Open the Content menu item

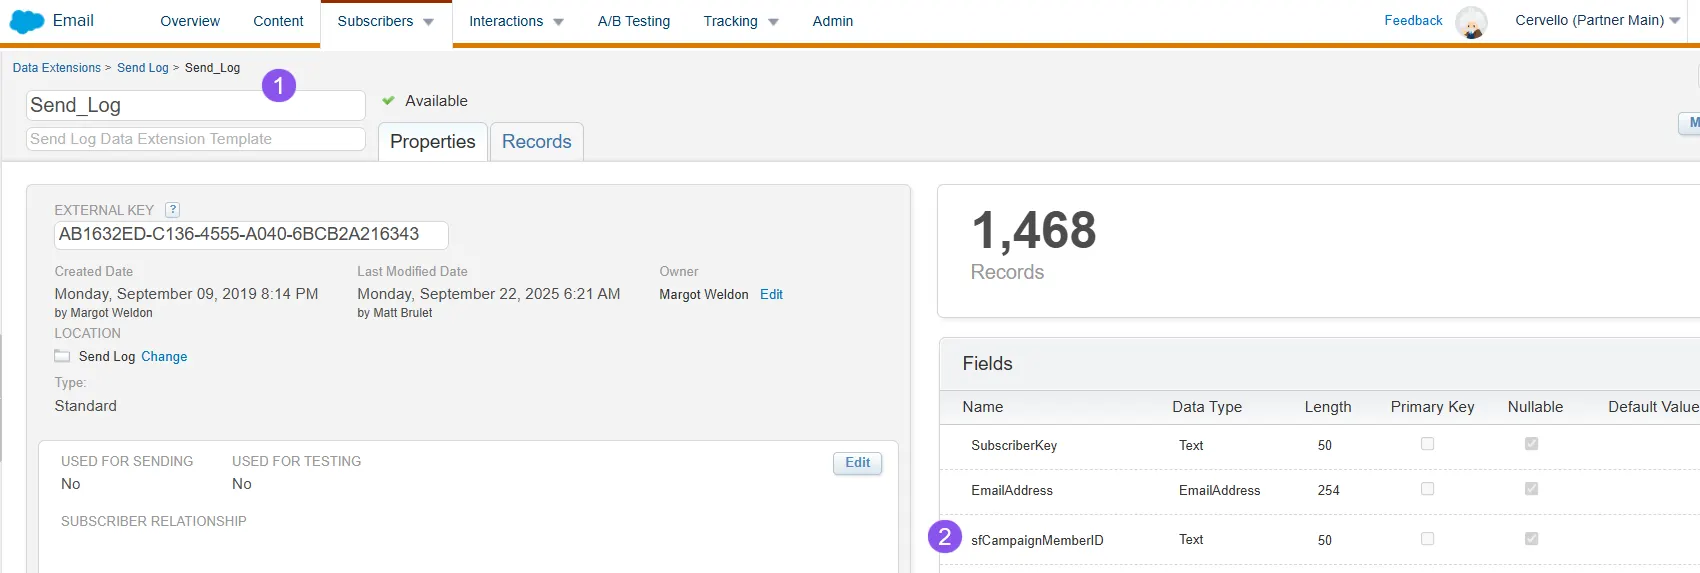point(278,21)
